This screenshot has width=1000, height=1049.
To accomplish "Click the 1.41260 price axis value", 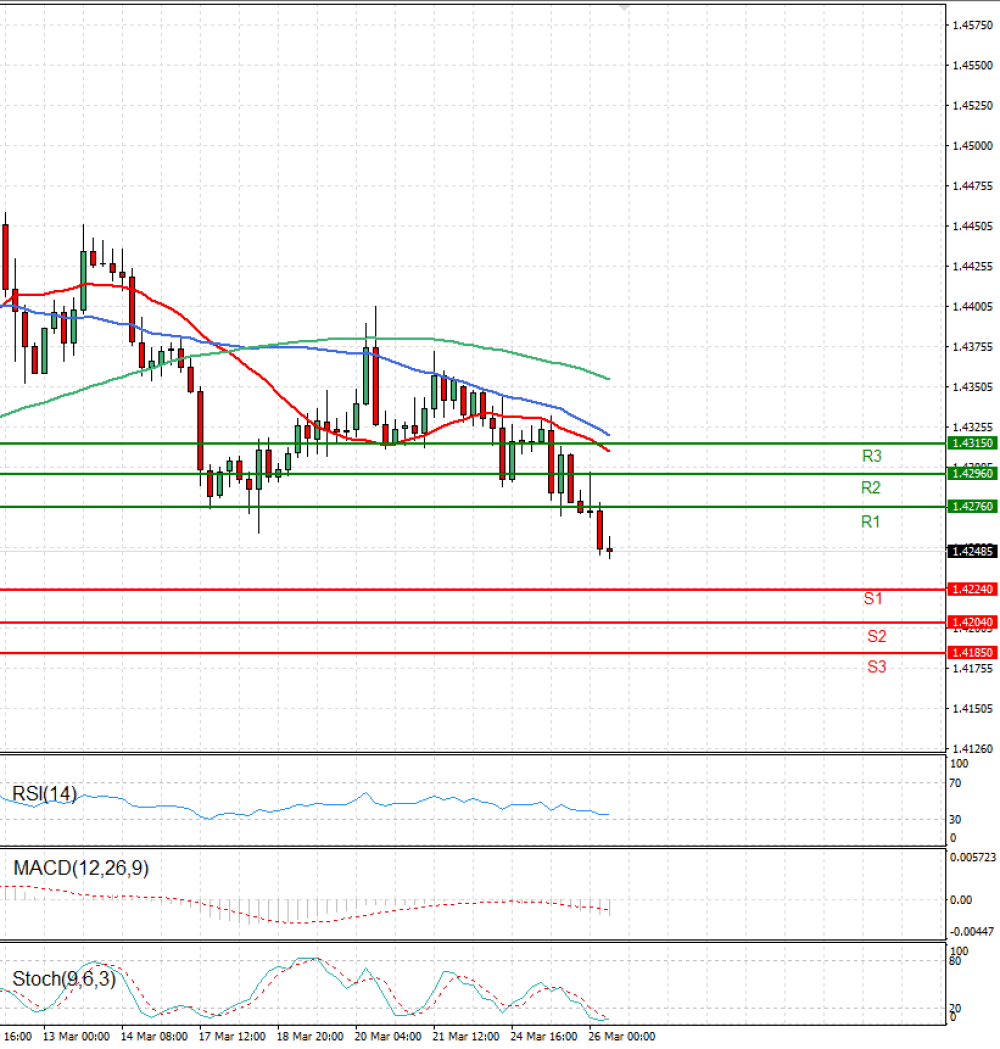I will click(973, 749).
